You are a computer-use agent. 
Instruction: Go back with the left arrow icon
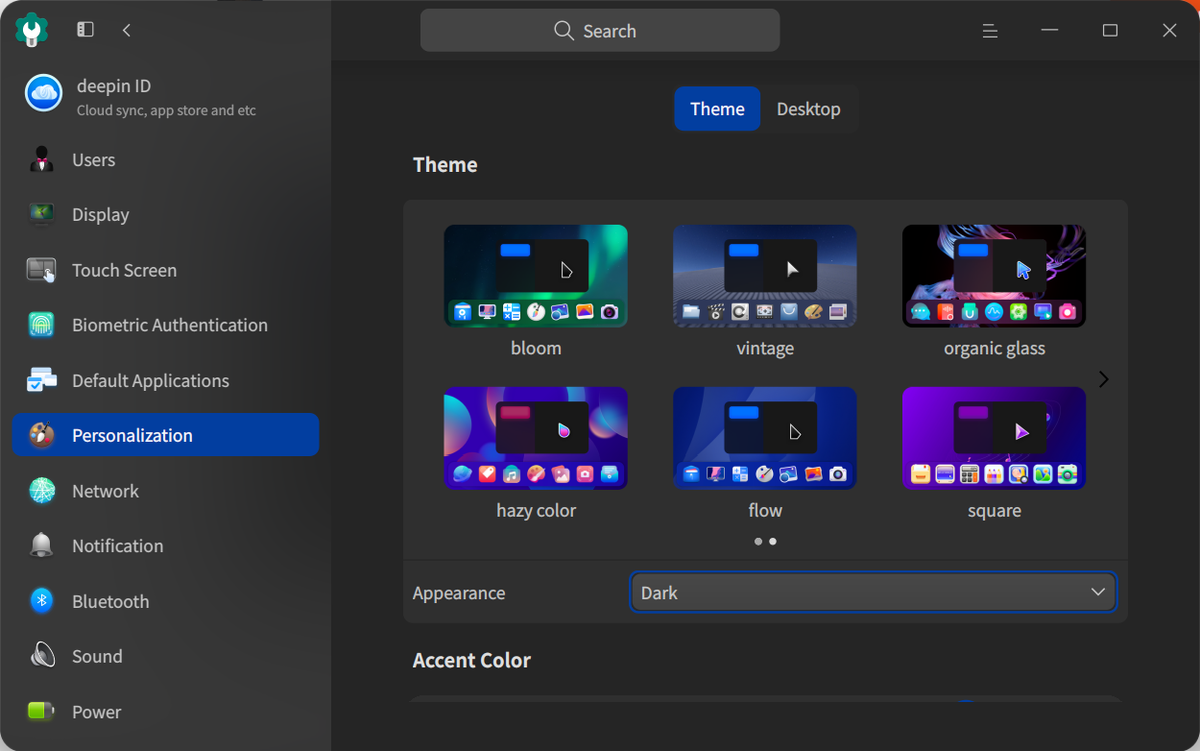127,30
